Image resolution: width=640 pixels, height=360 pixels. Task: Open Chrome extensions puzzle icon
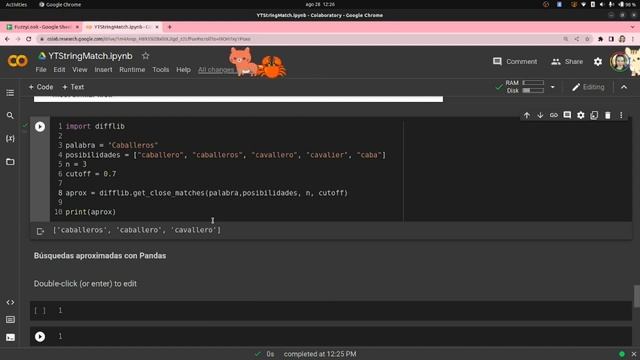click(x=600, y=39)
